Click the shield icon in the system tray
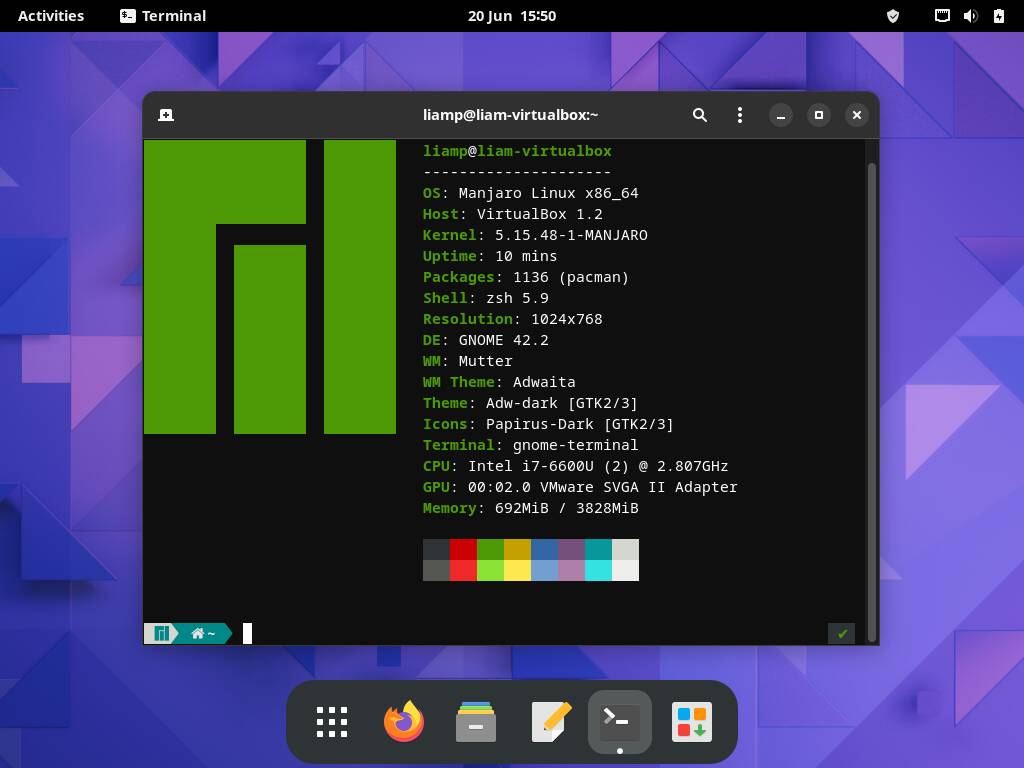 coord(893,15)
